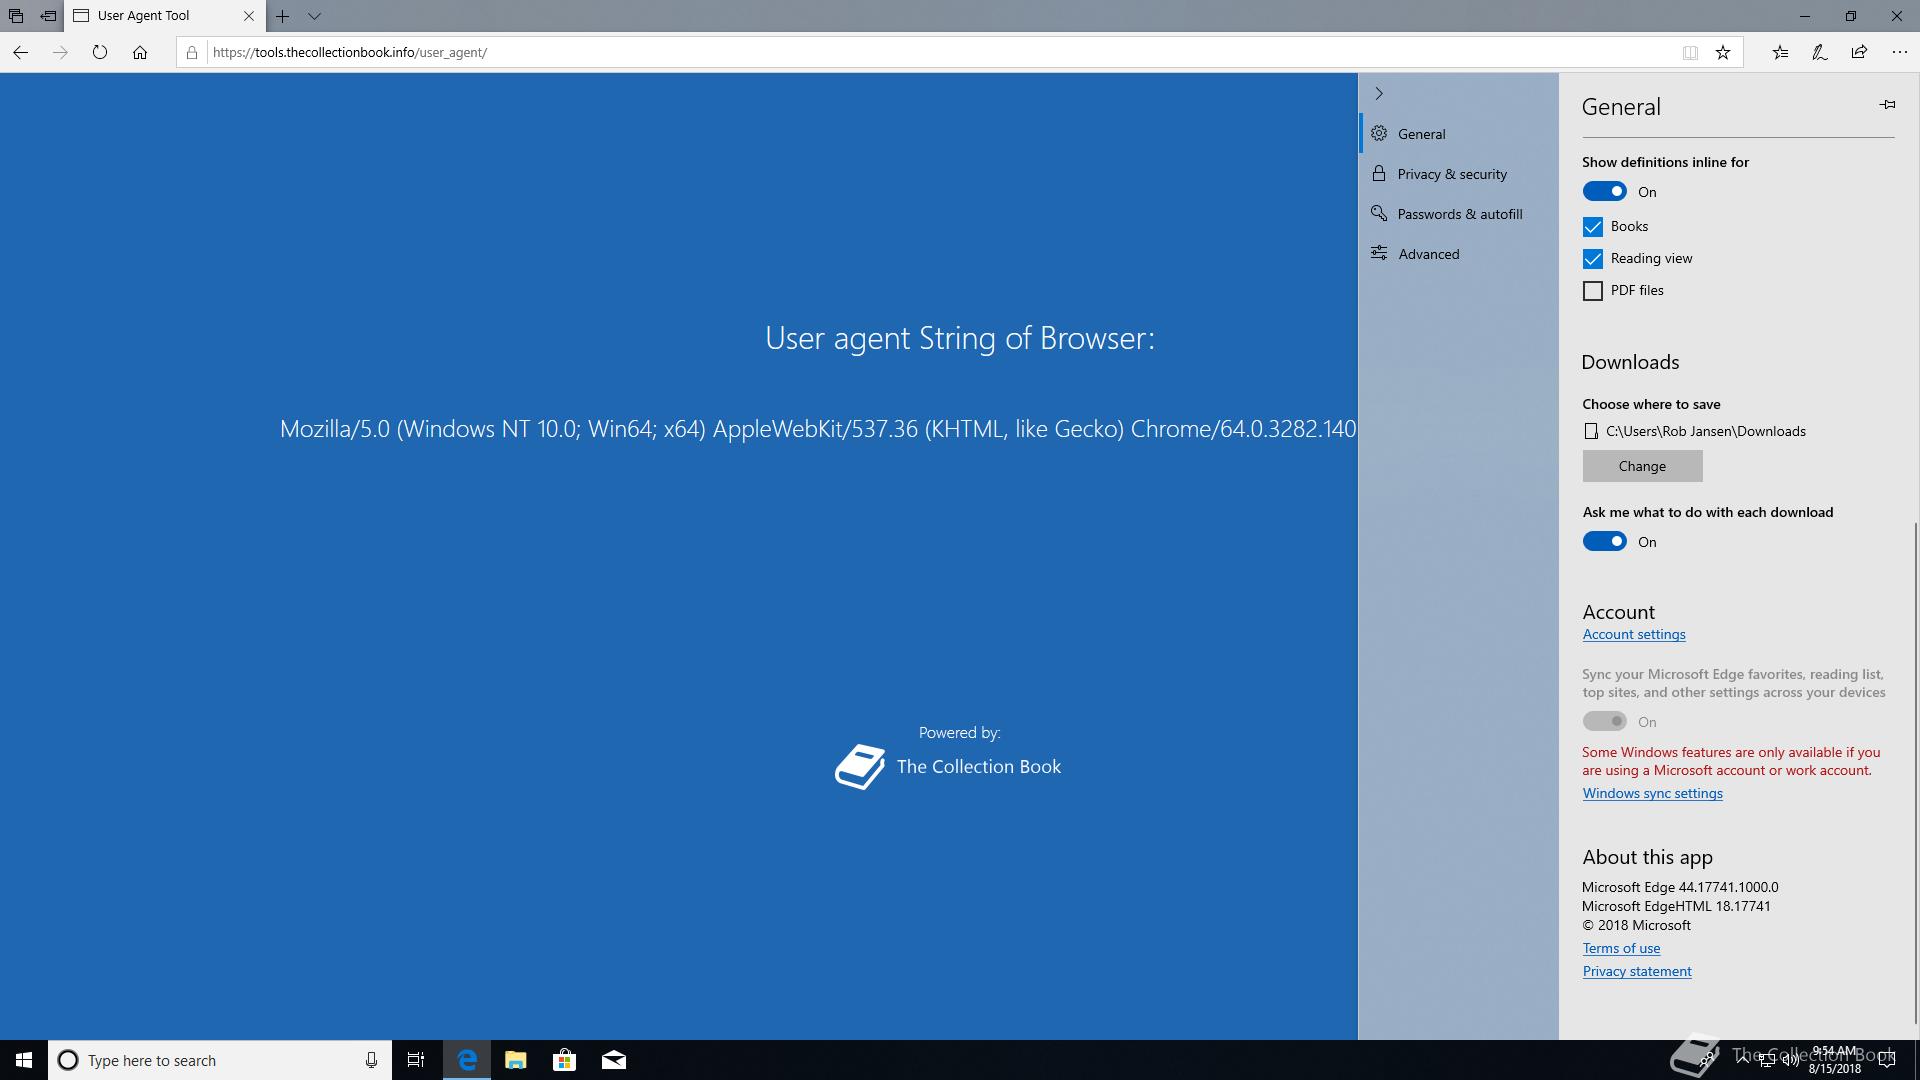The height and width of the screenshot is (1080, 1920).
Task: Select the User Agent Tool tab
Action: (165, 16)
